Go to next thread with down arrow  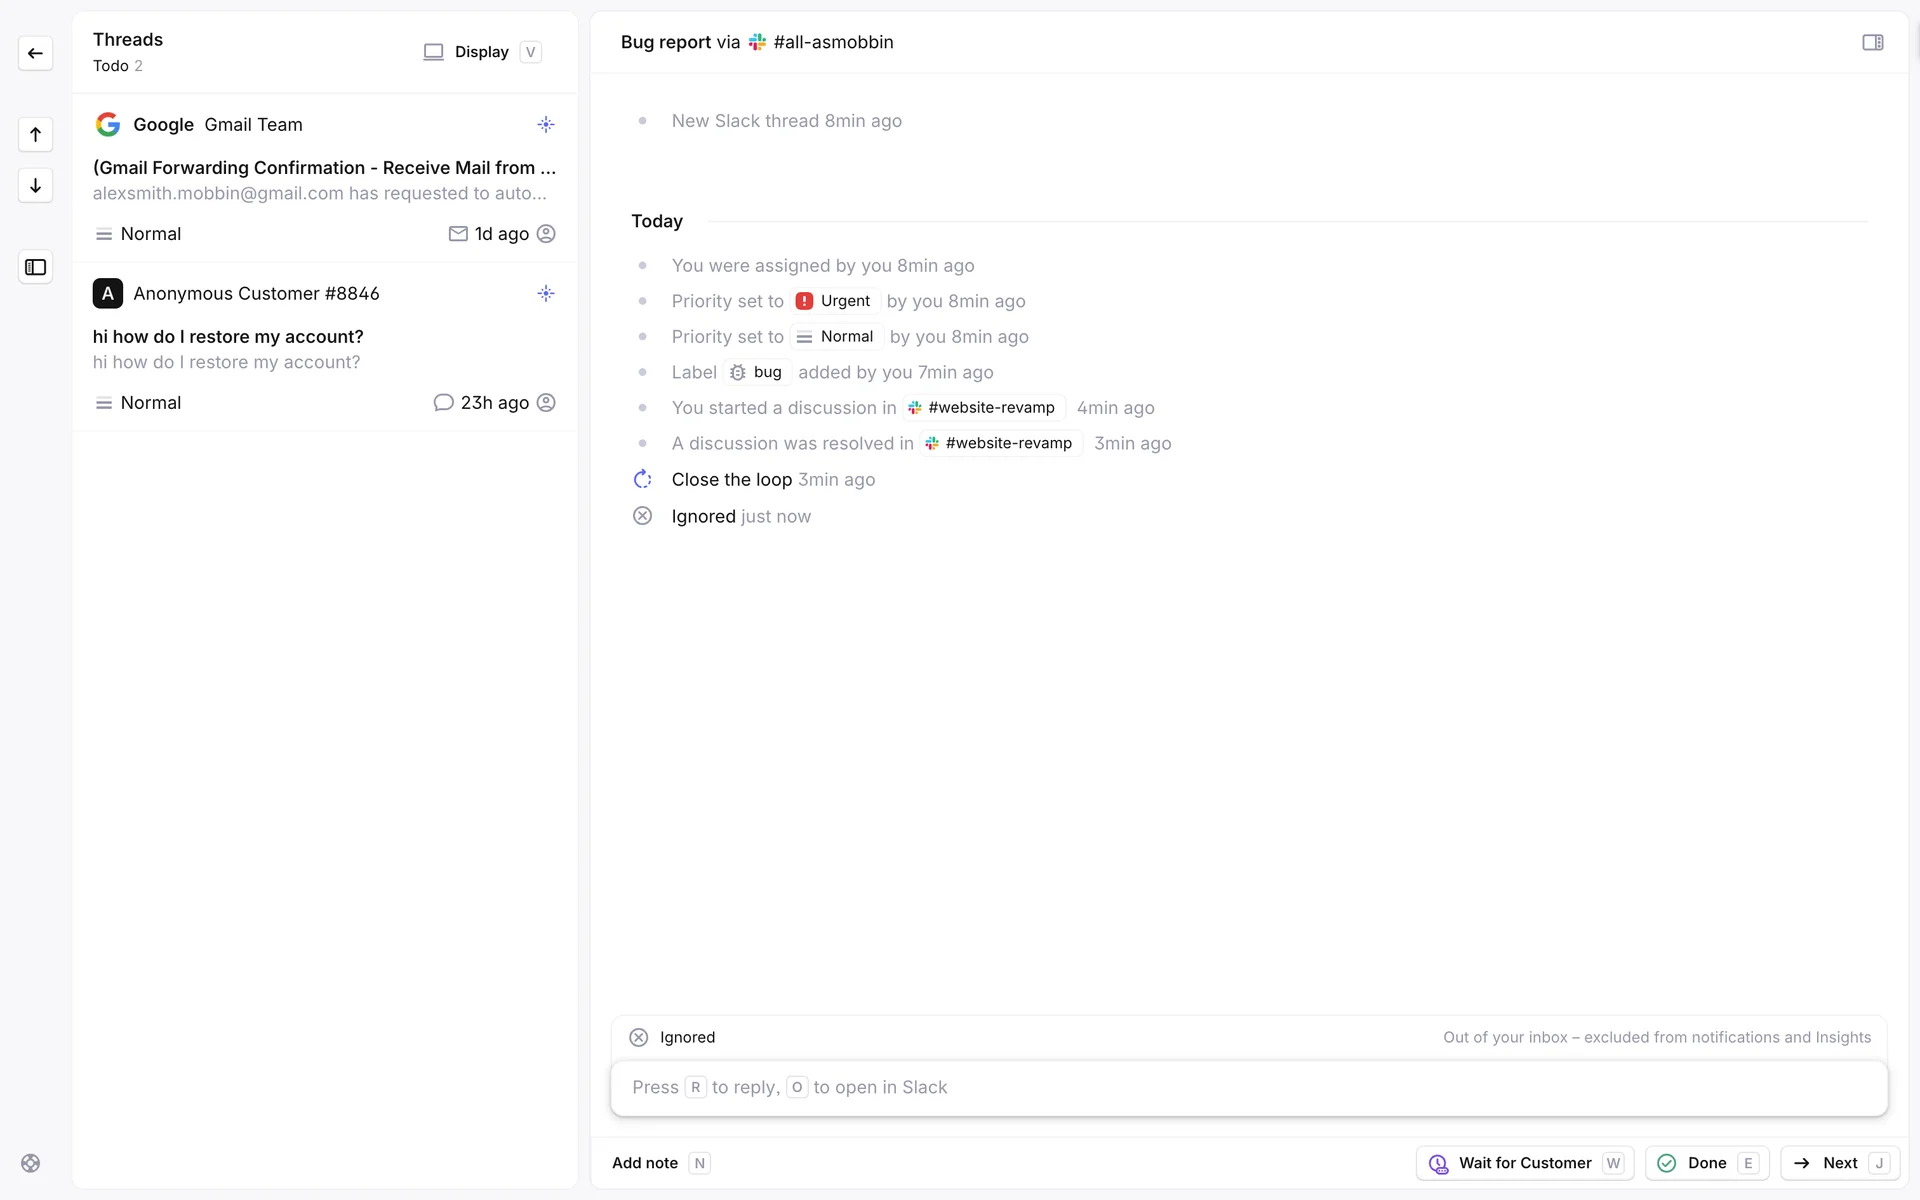pos(35,185)
